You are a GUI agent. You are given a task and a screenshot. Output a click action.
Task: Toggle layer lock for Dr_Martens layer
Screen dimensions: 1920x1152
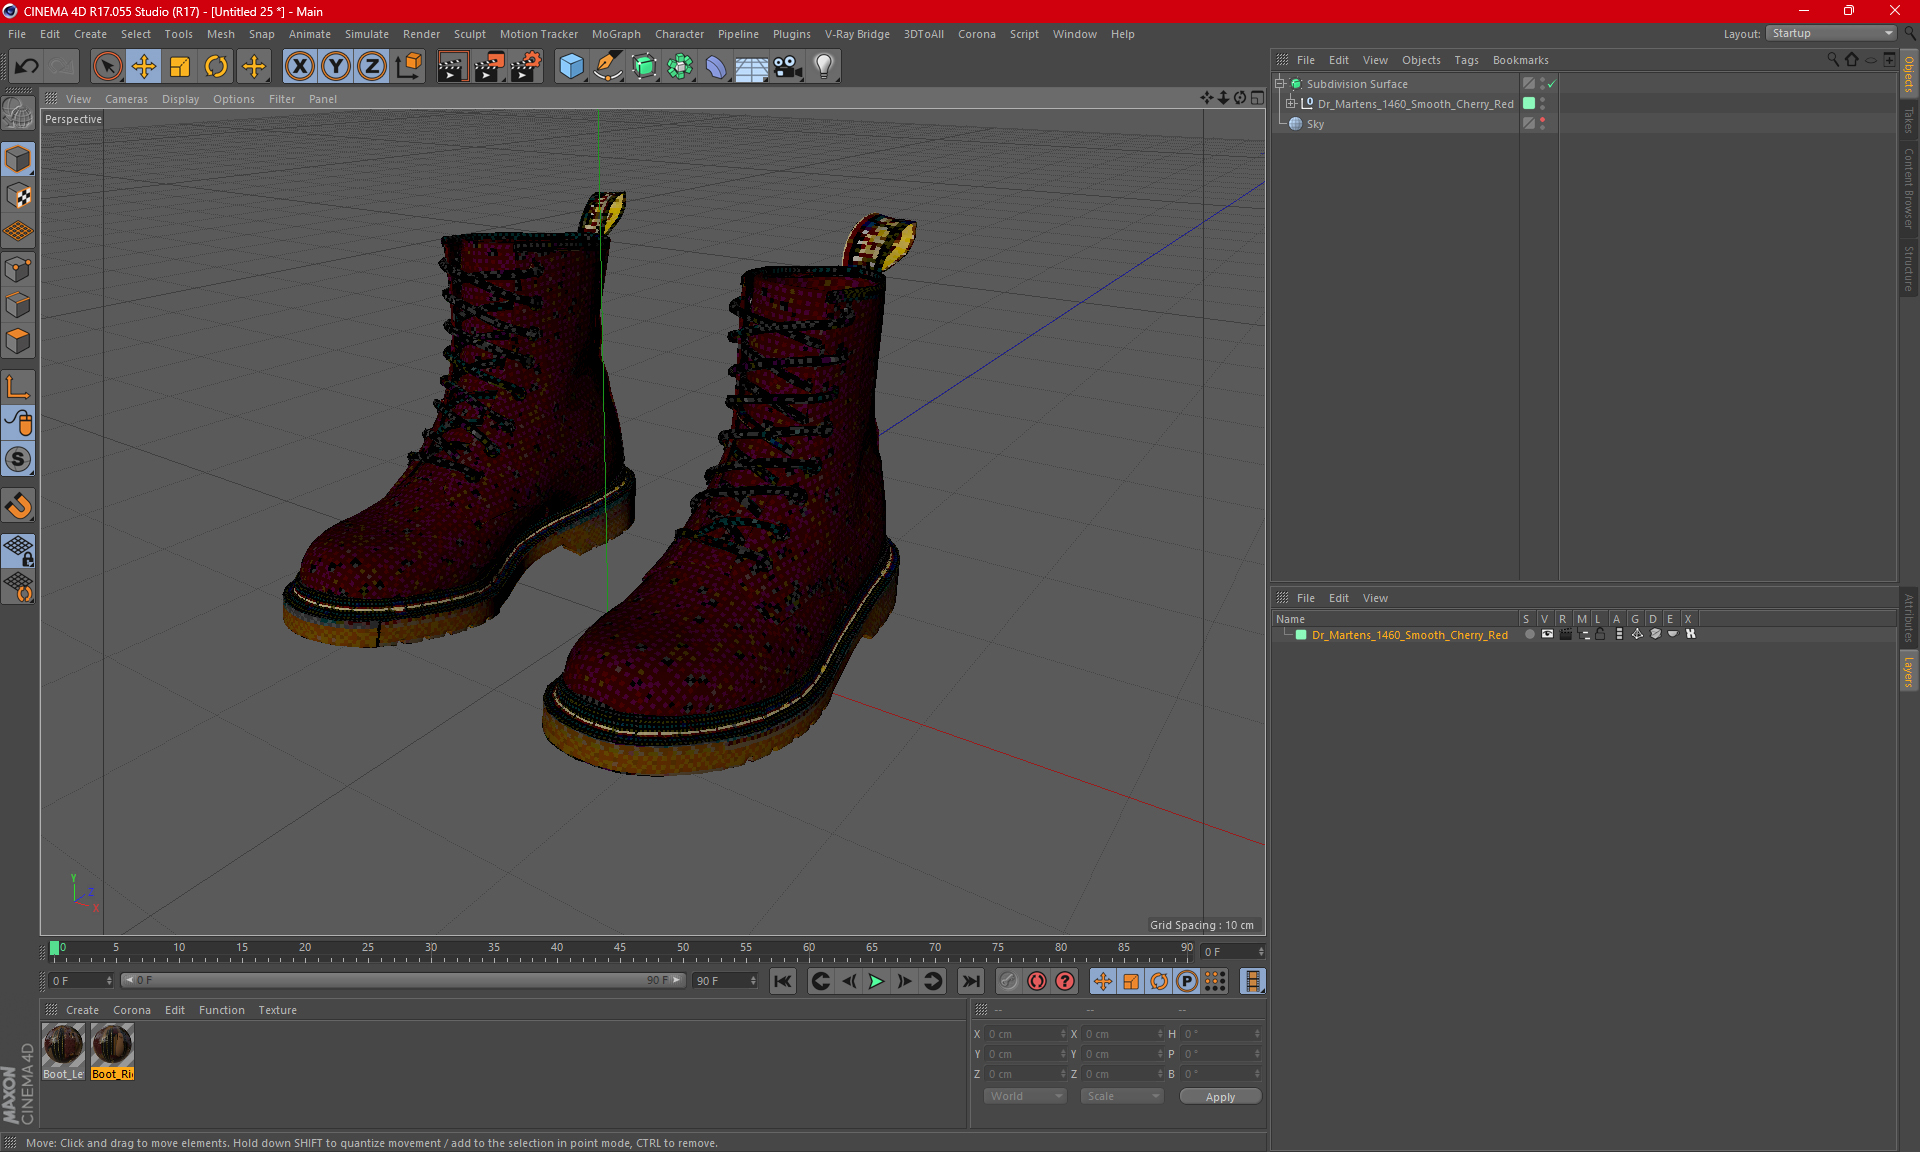click(1600, 634)
